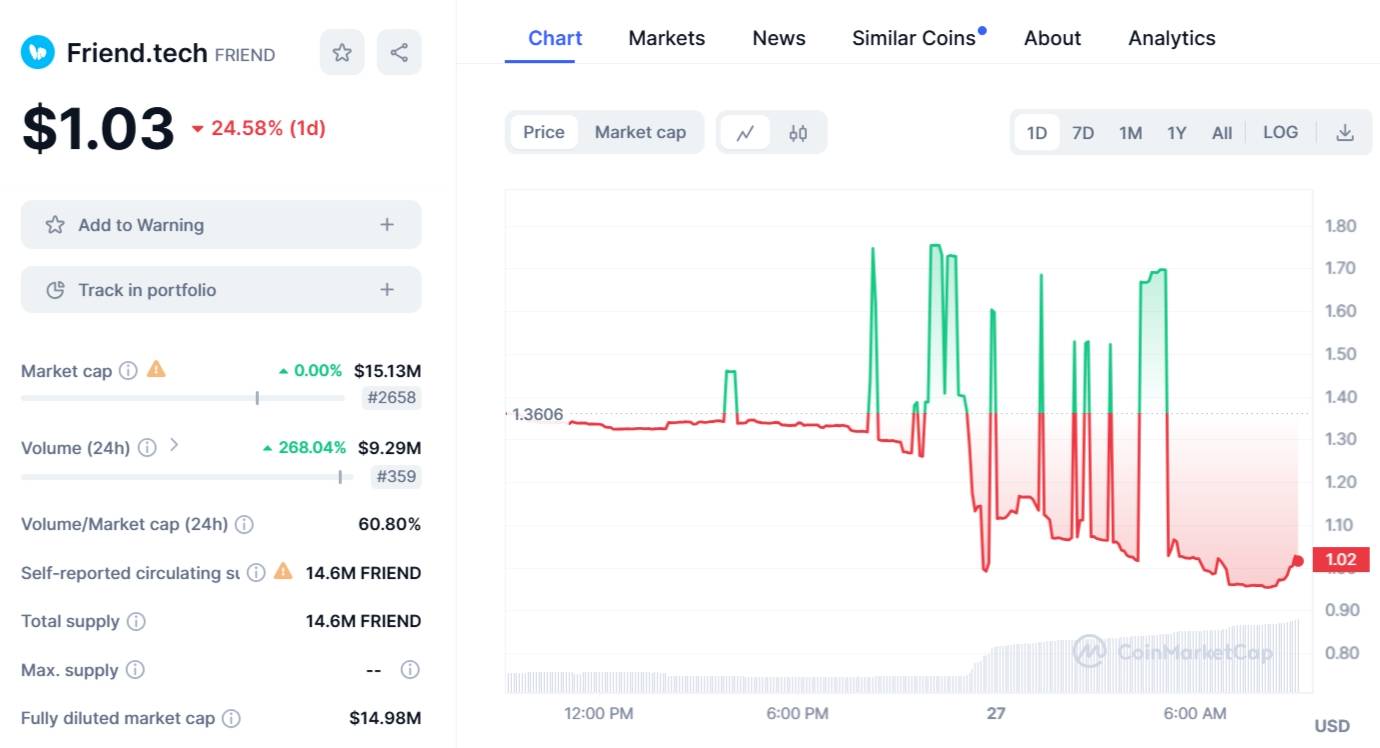Image resolution: width=1380 pixels, height=748 pixels.
Task: Click the $1.03 price value
Action: 98,128
